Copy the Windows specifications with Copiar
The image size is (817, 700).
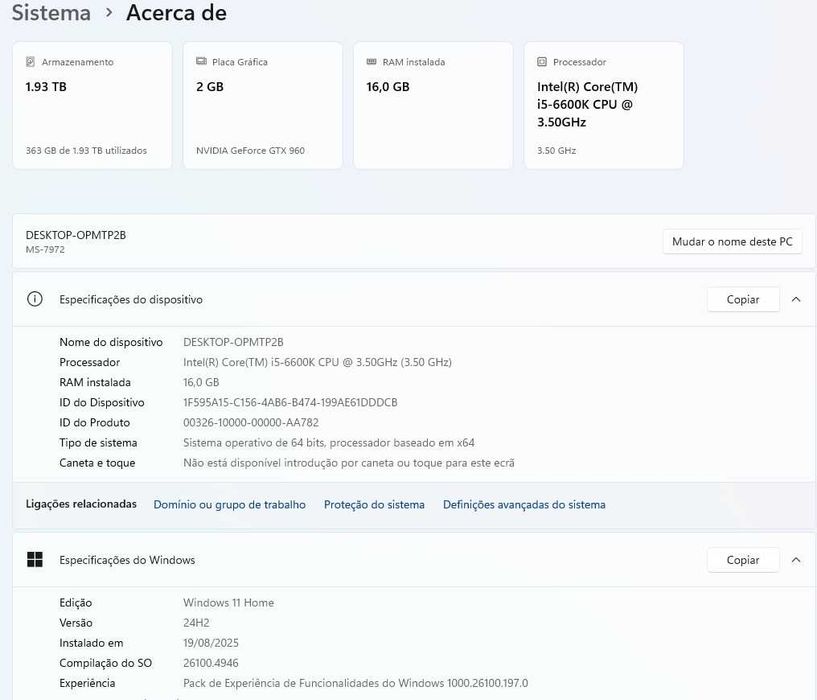[743, 560]
